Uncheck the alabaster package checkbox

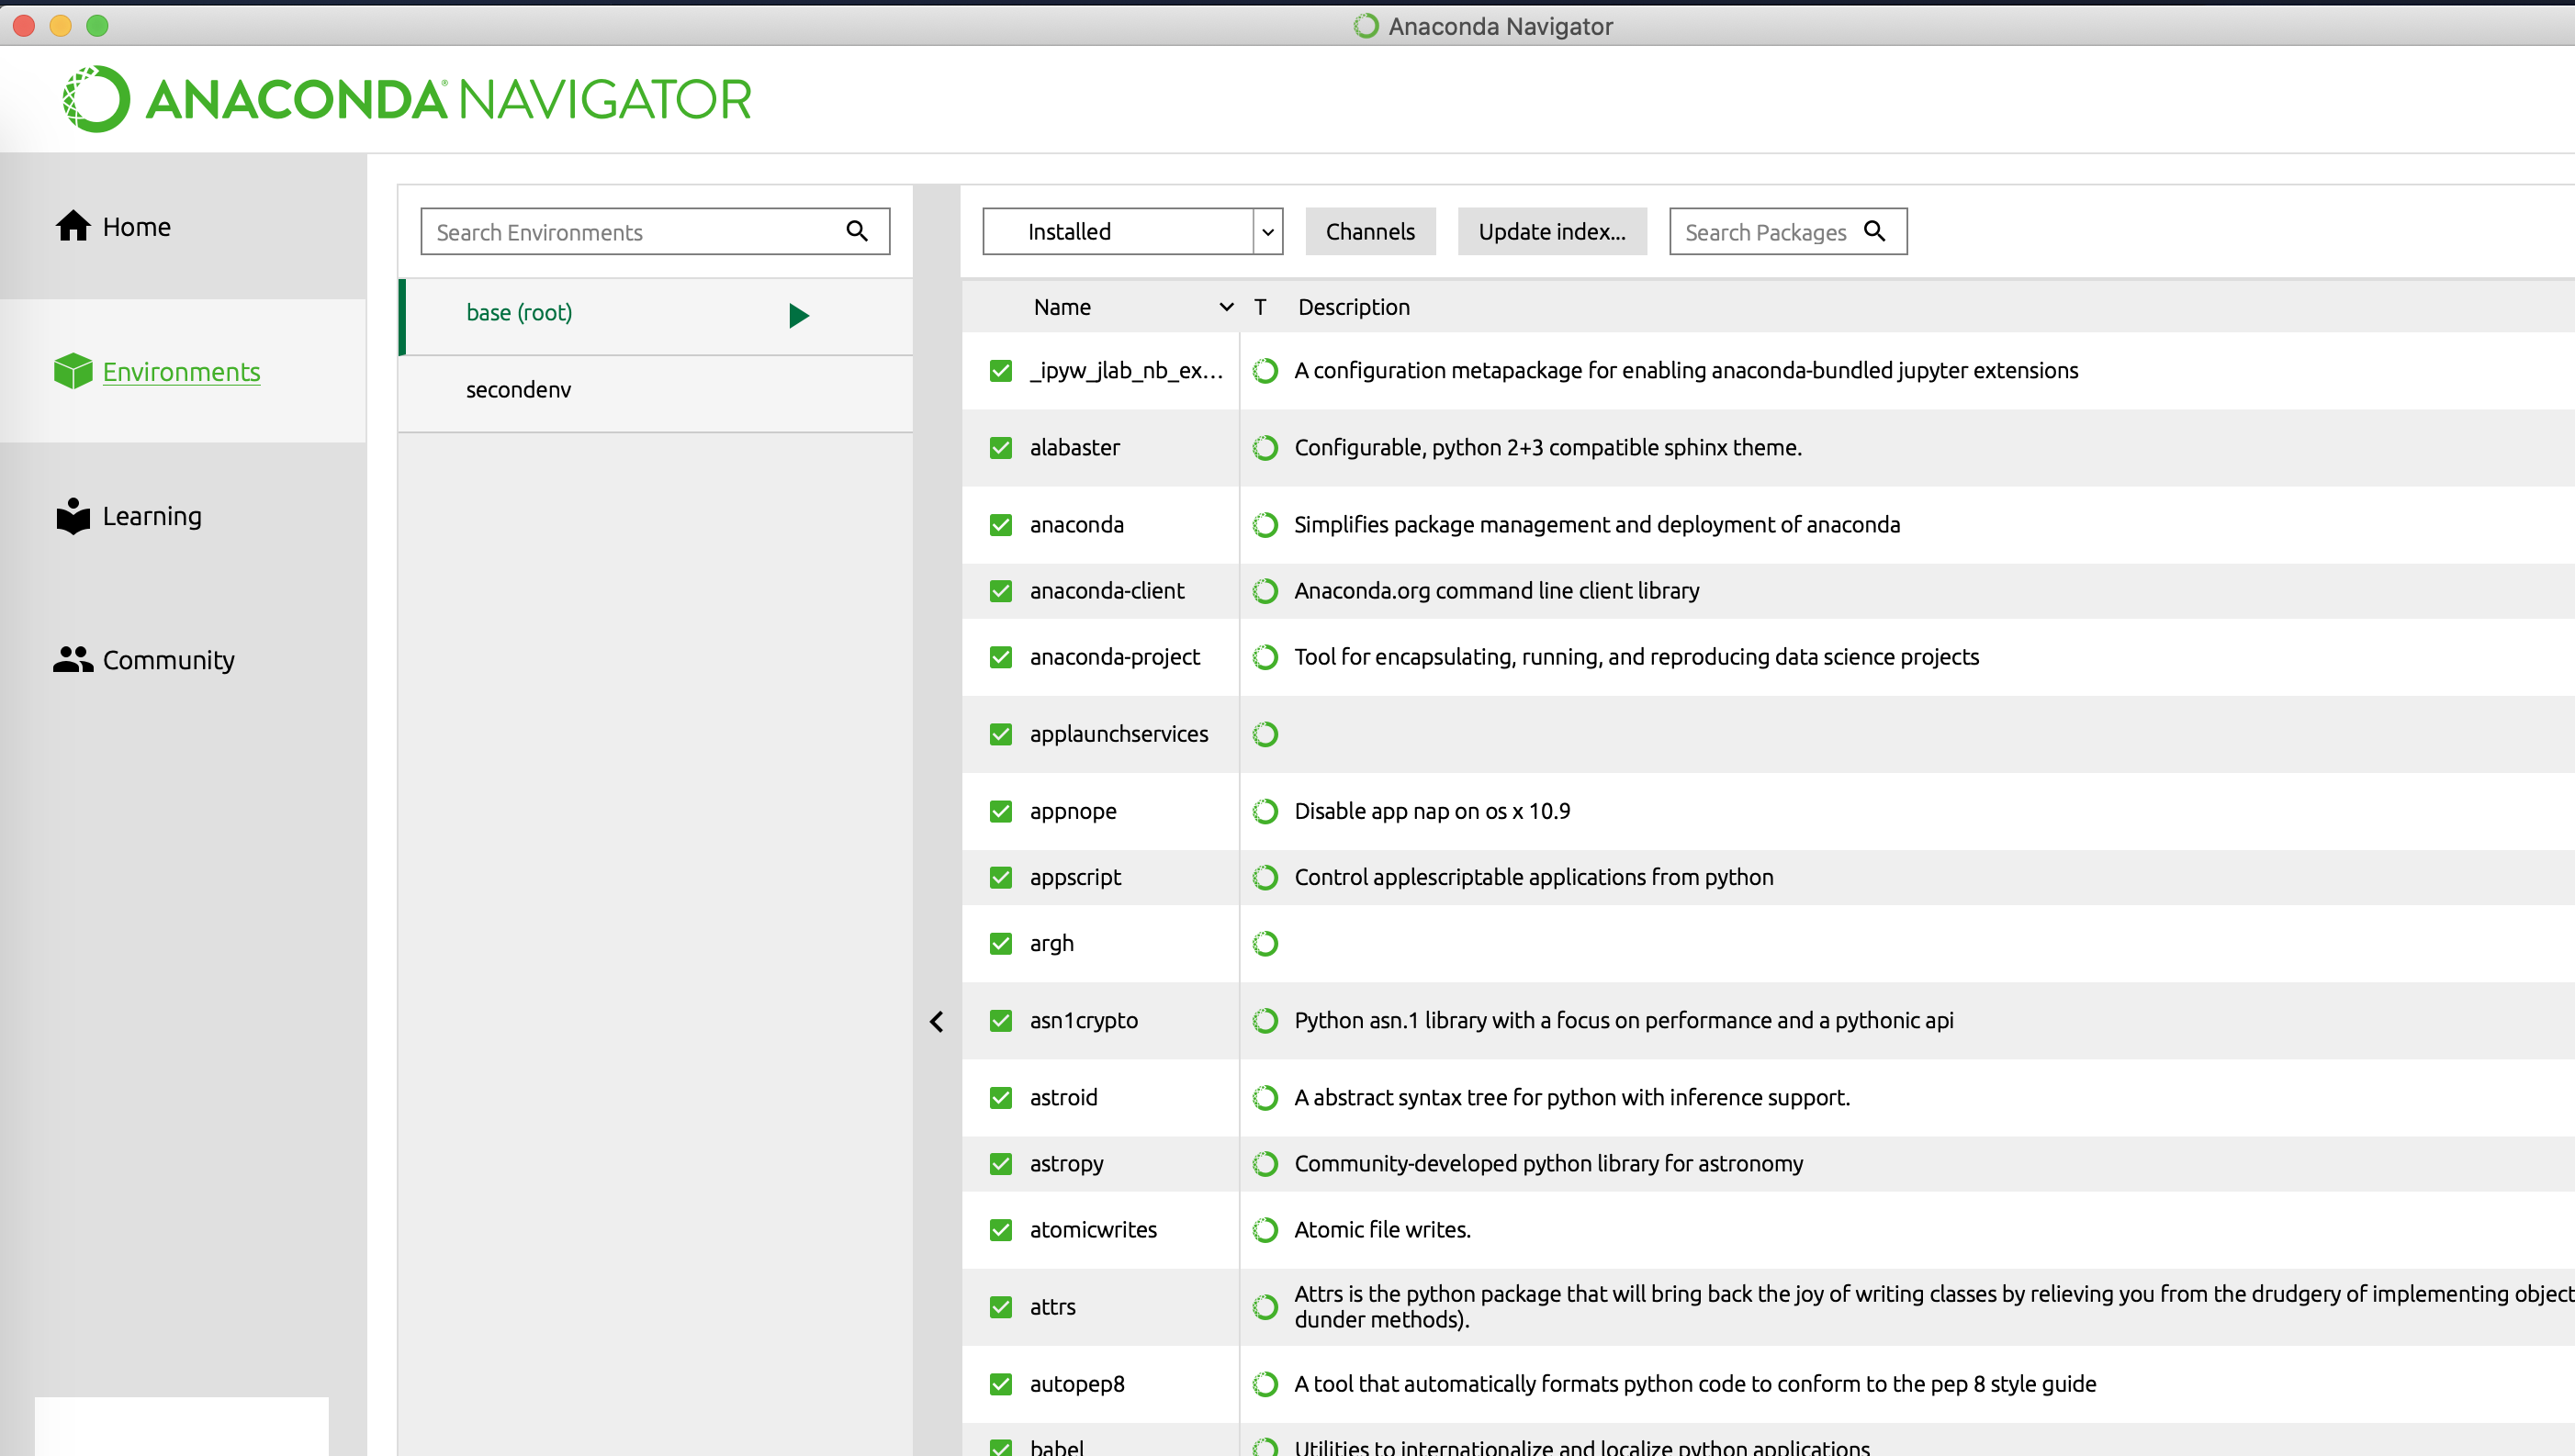click(x=1001, y=447)
